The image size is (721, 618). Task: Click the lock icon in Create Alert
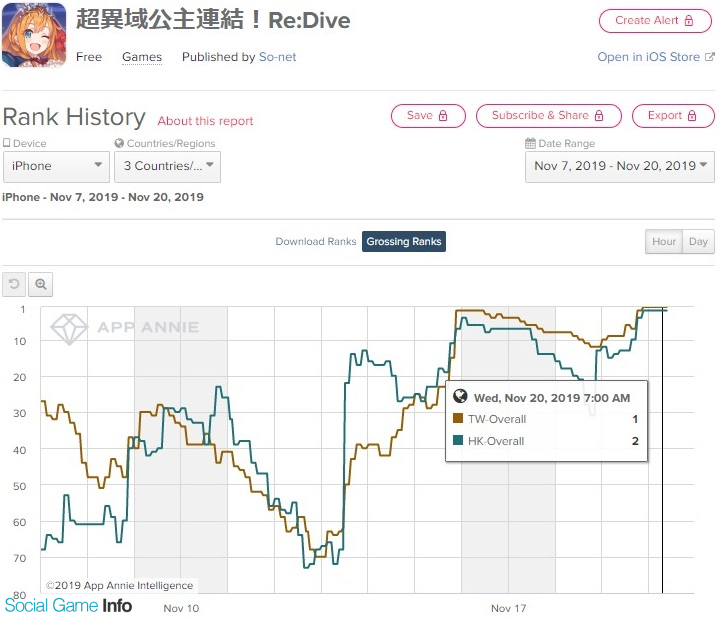(x=688, y=21)
